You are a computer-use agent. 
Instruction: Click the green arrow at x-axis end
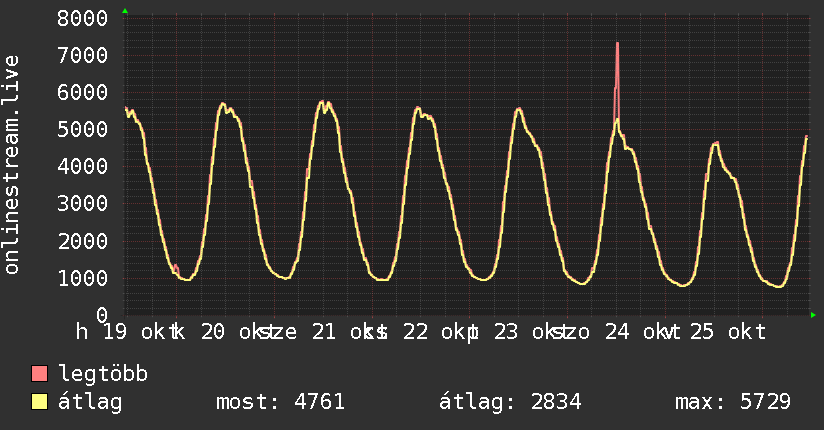(813, 315)
